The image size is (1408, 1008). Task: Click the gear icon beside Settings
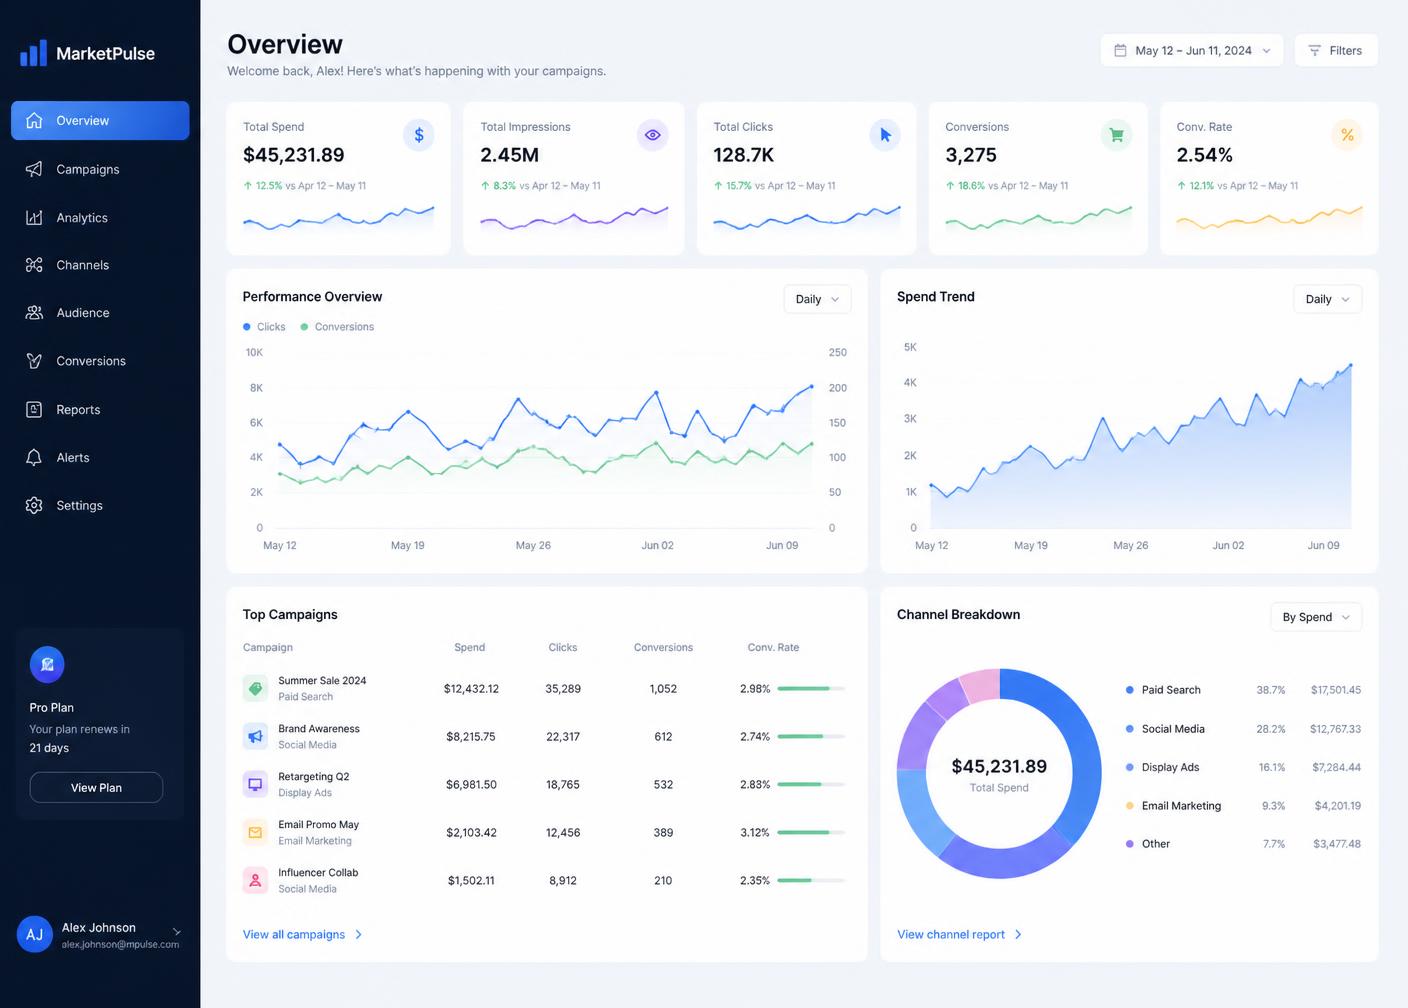click(34, 505)
